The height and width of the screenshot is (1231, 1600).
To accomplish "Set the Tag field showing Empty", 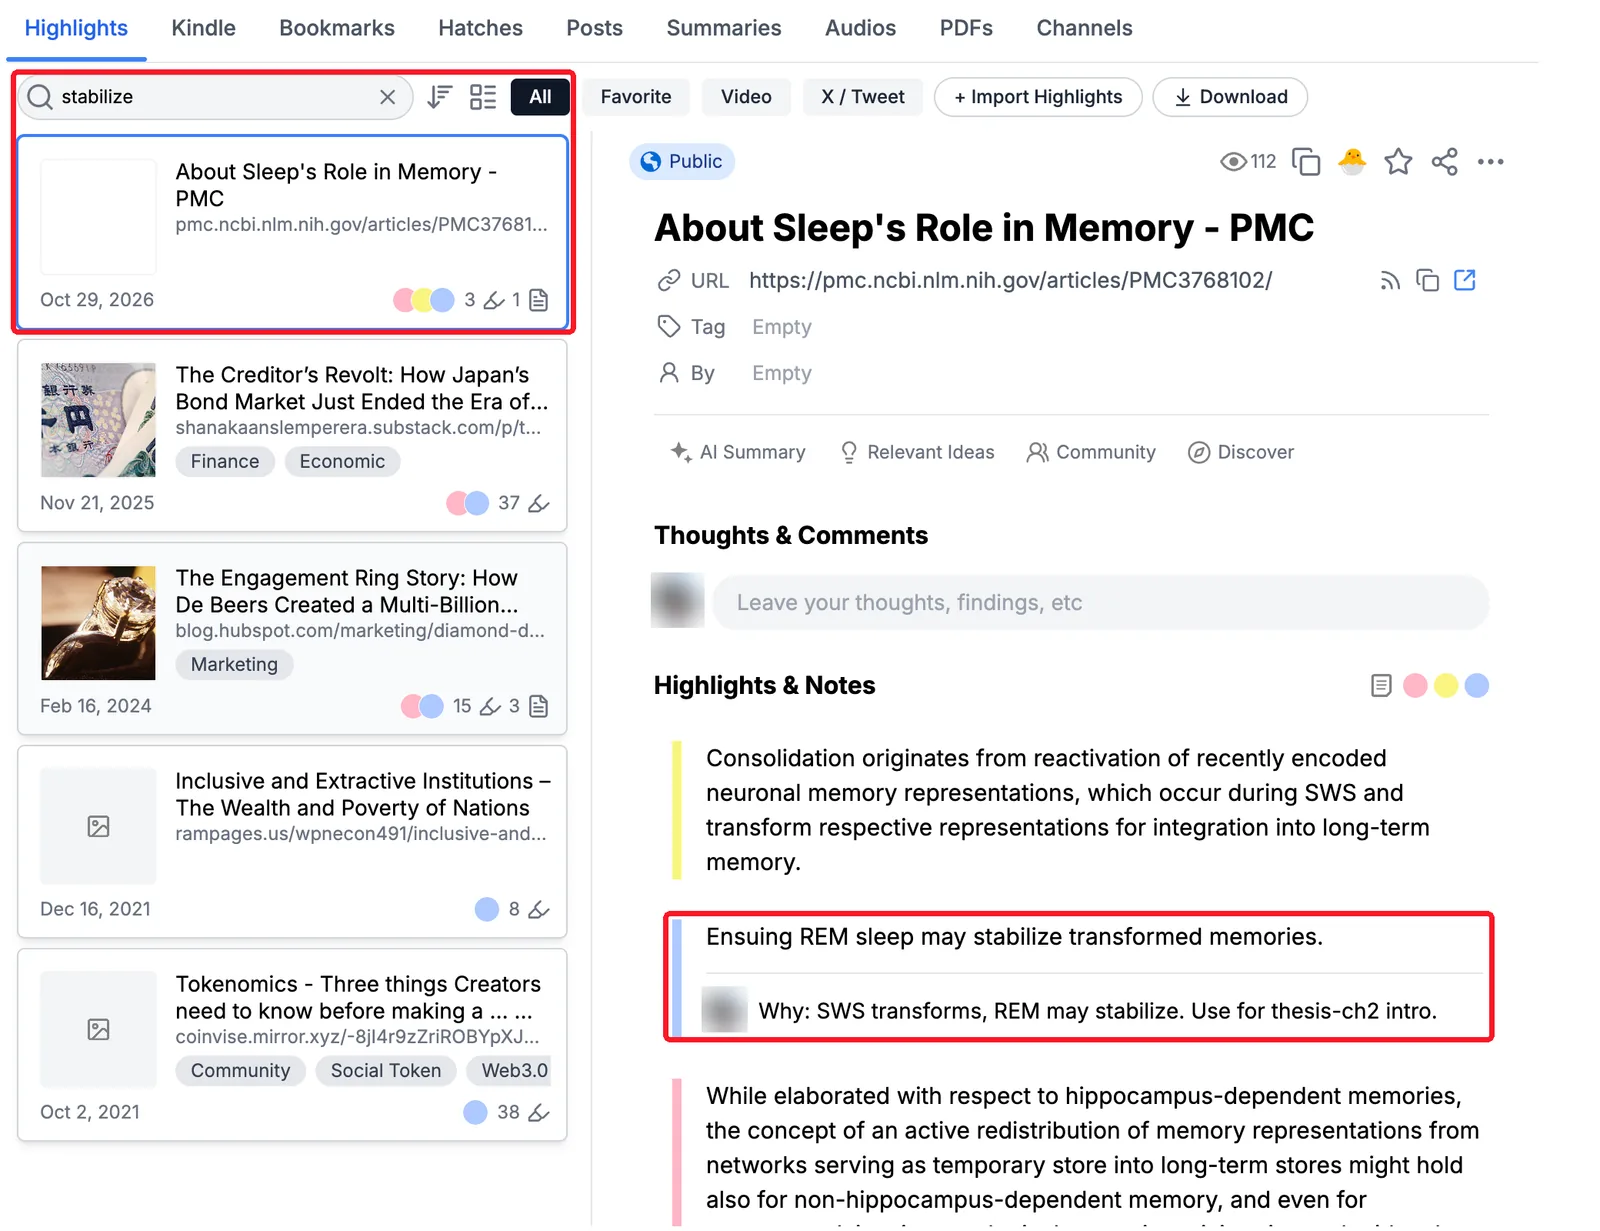I will (782, 327).
